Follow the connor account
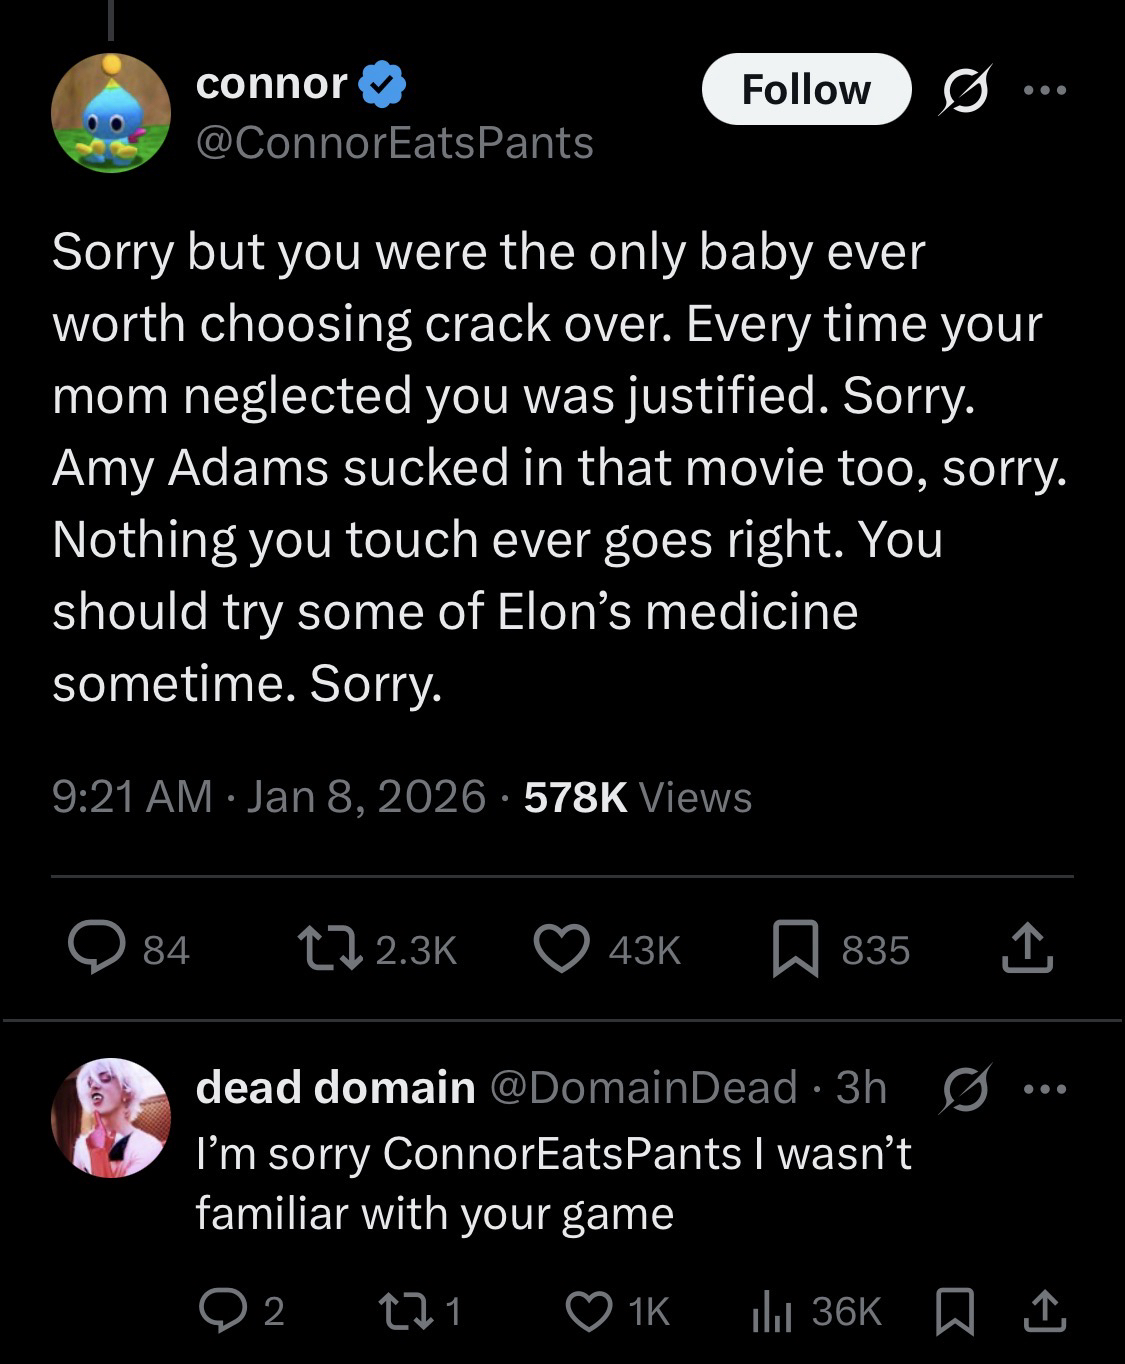 click(806, 90)
